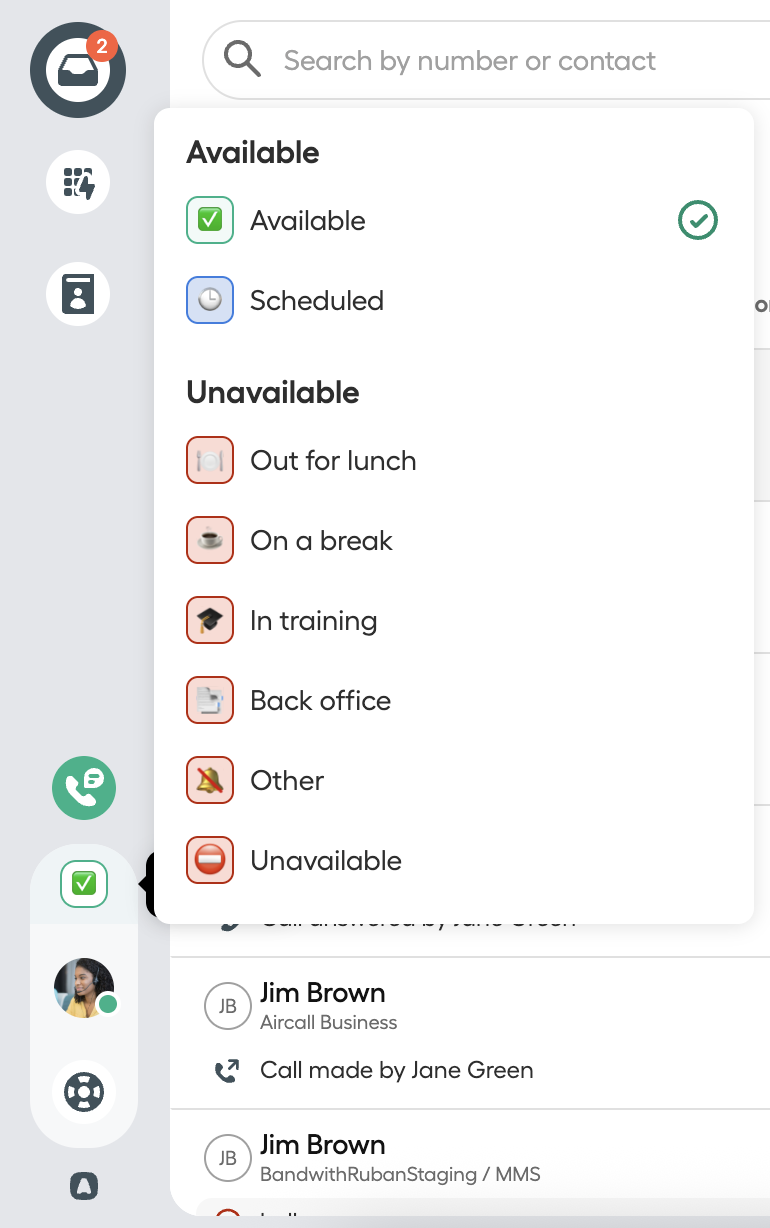The height and width of the screenshot is (1228, 770).
Task: Pick the Back office status
Action: tap(453, 700)
